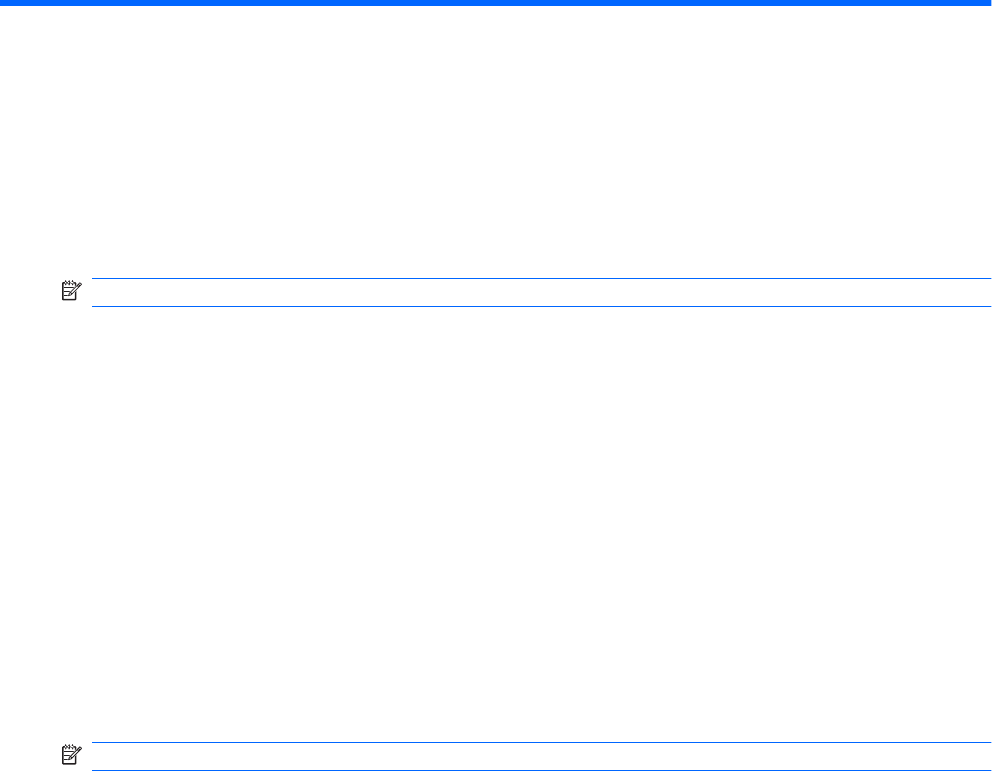Click the center of the blue header bar

point(496,4)
